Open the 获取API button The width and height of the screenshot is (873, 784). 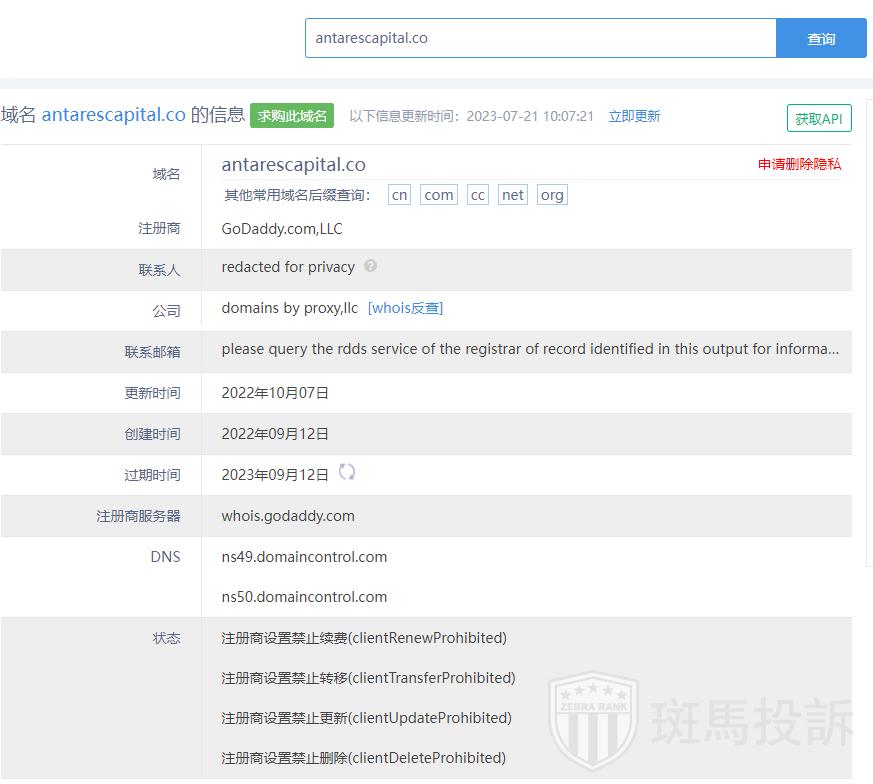(x=819, y=118)
